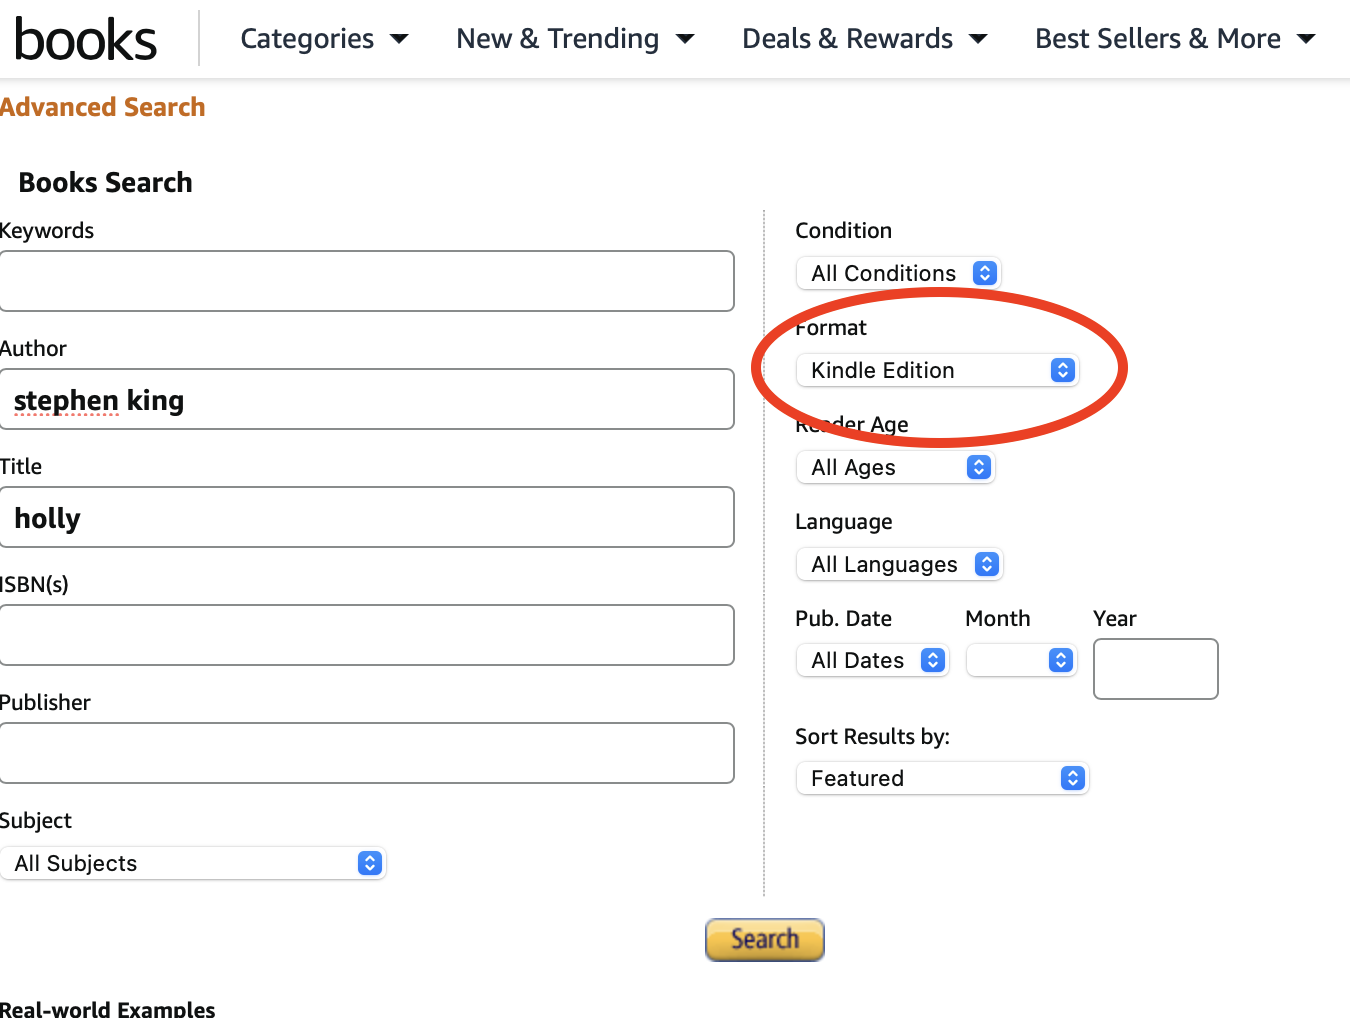Open the All Ages reader dropdown

[895, 467]
